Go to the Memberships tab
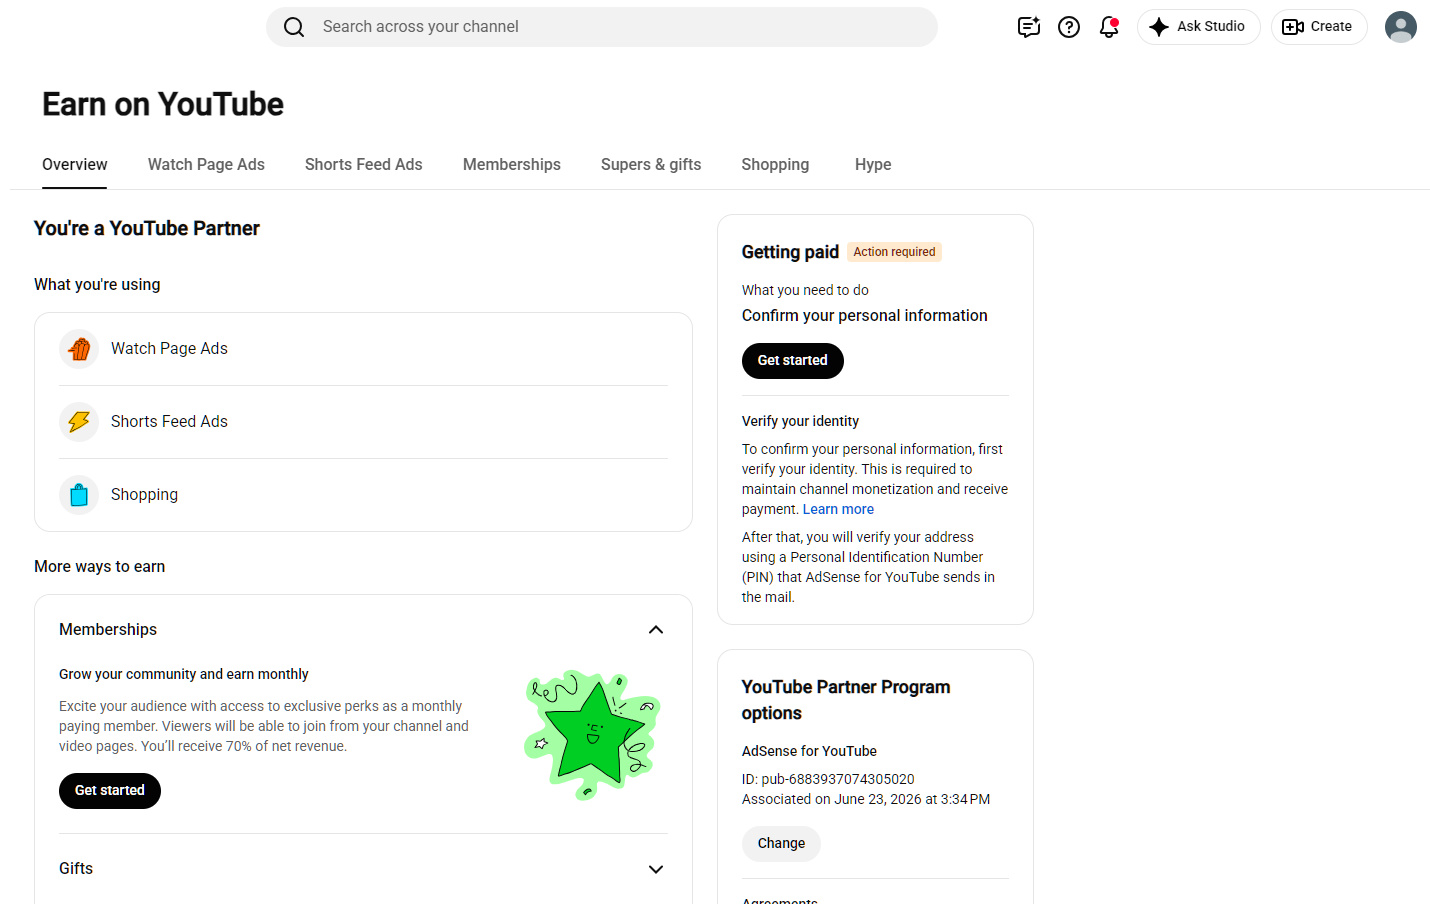 click(x=512, y=165)
